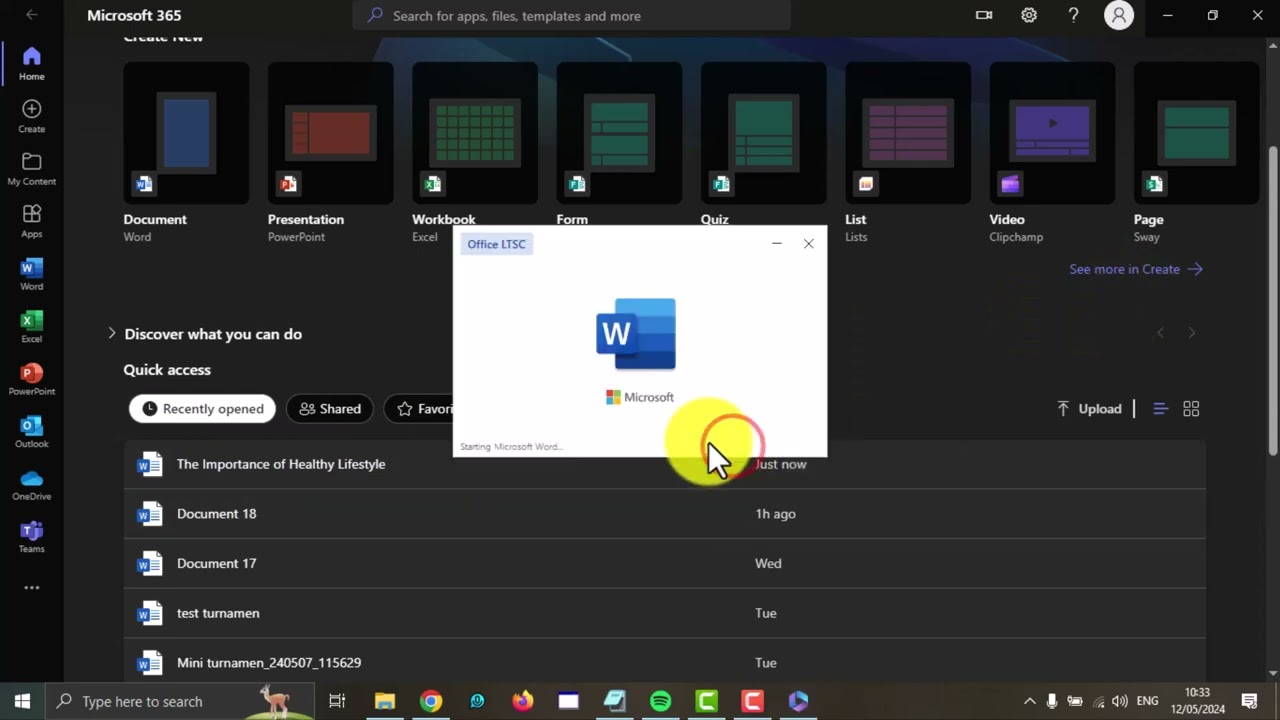Click the Upload button

(x=1089, y=408)
